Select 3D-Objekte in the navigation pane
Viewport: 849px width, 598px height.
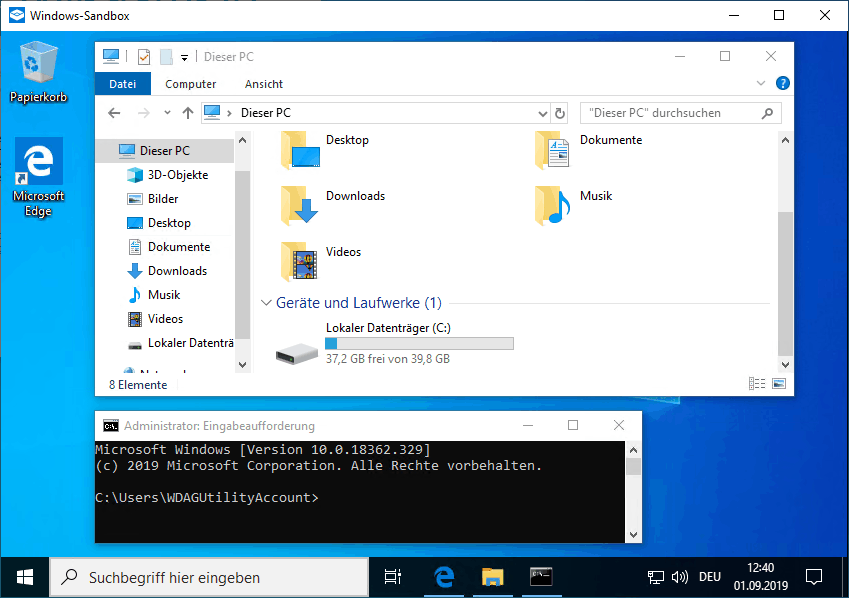178,174
